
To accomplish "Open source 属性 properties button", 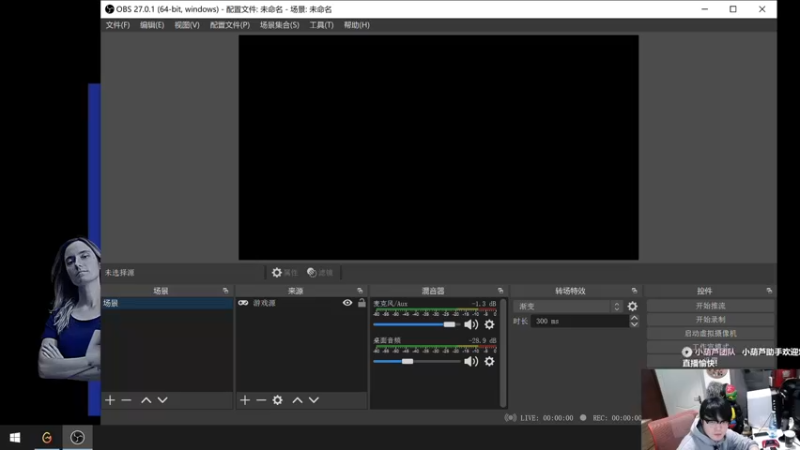I will click(x=285, y=272).
